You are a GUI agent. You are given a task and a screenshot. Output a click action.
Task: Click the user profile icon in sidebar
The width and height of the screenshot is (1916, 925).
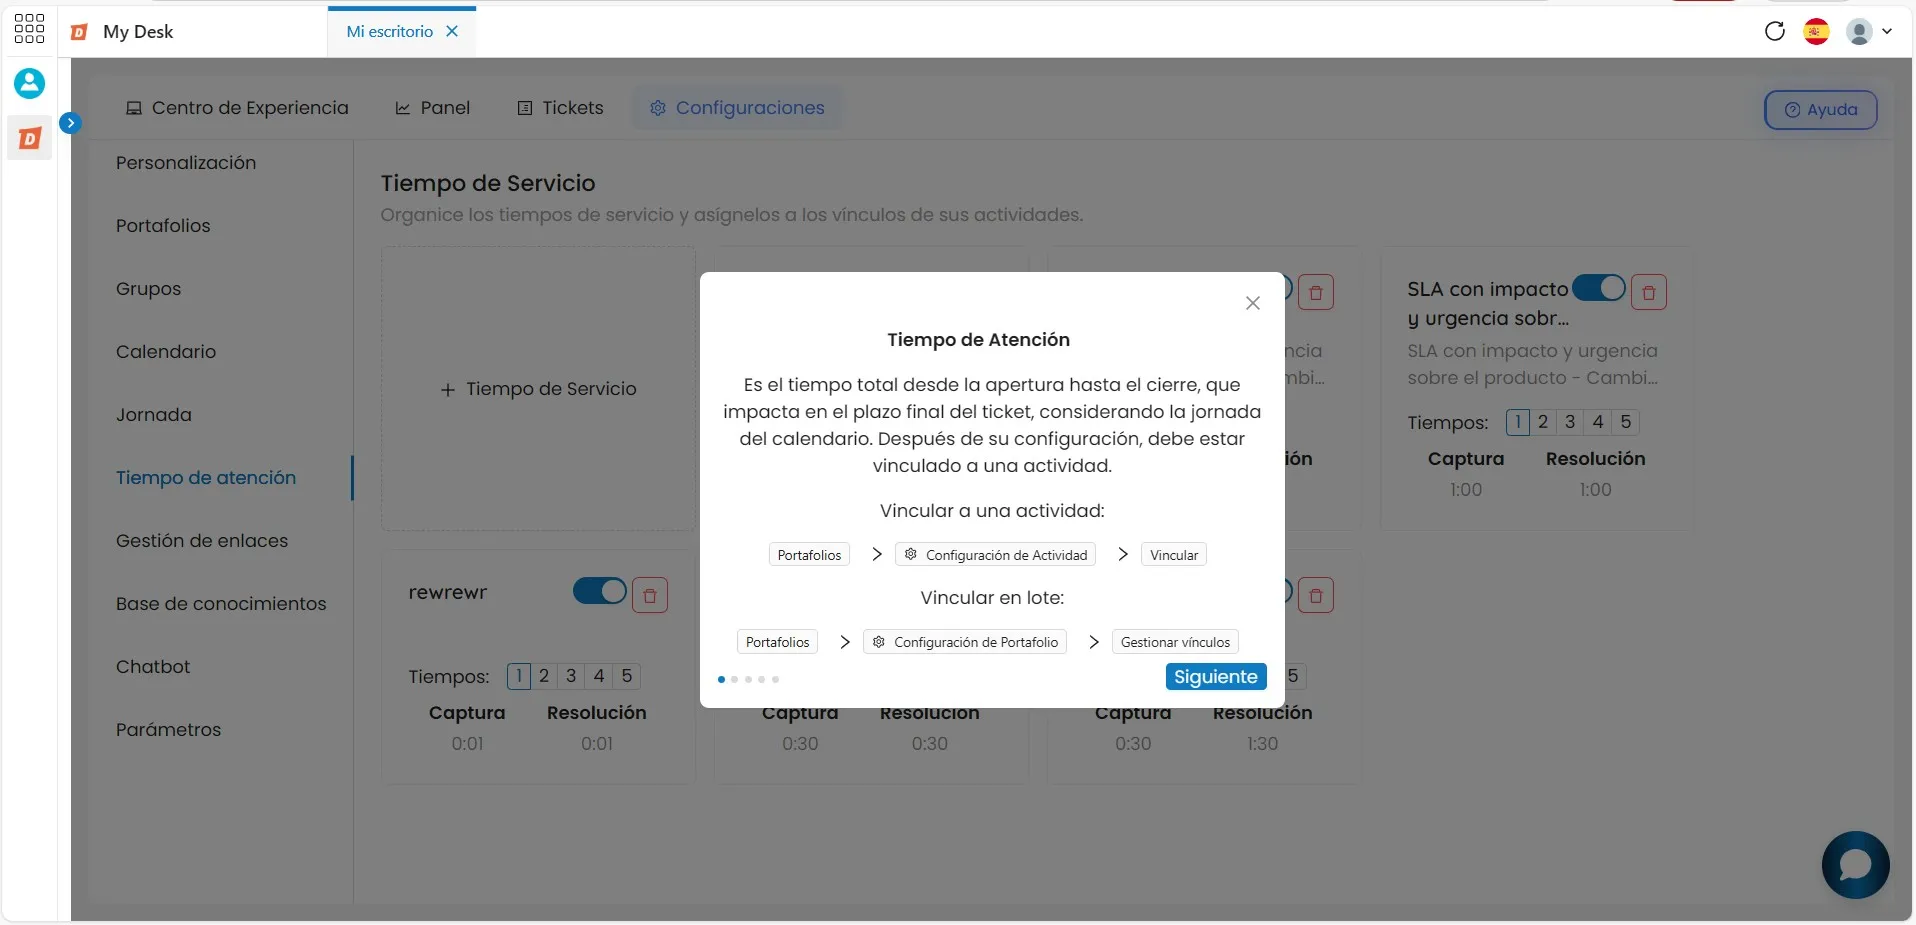click(x=29, y=83)
